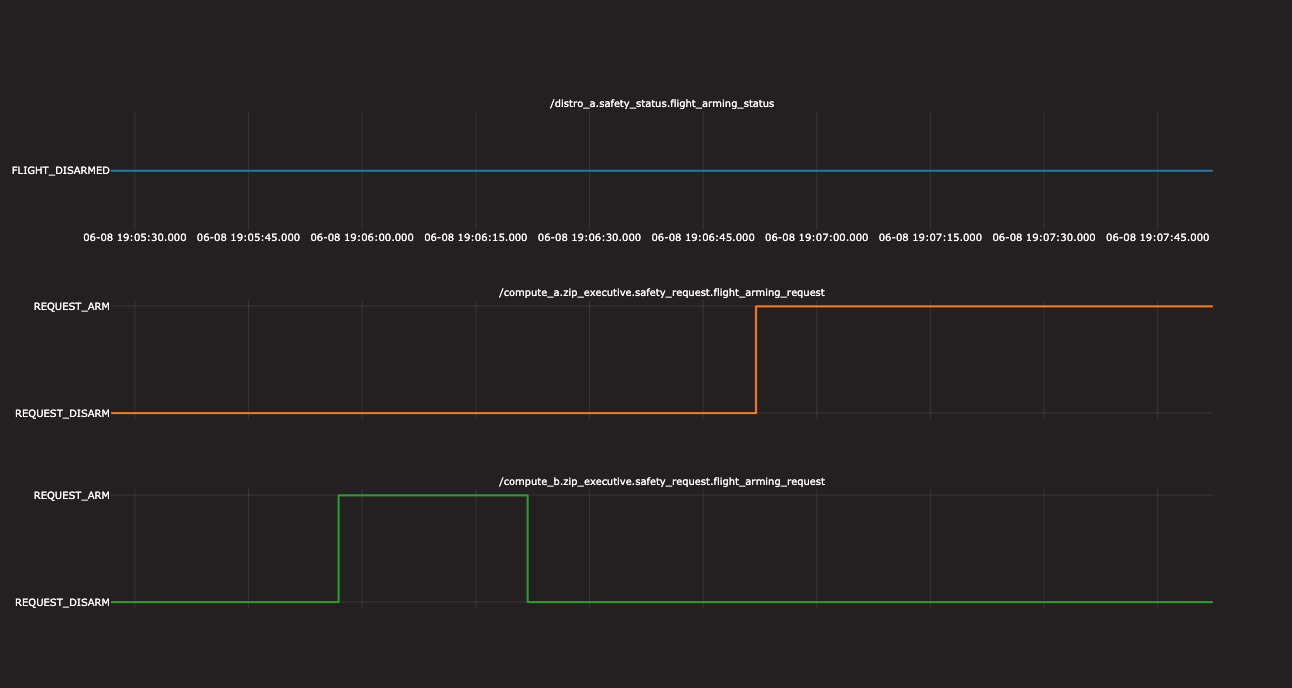The image size is (1292, 688).
Task: Click the 19:06:30.000 time tick label
Action: click(x=589, y=238)
